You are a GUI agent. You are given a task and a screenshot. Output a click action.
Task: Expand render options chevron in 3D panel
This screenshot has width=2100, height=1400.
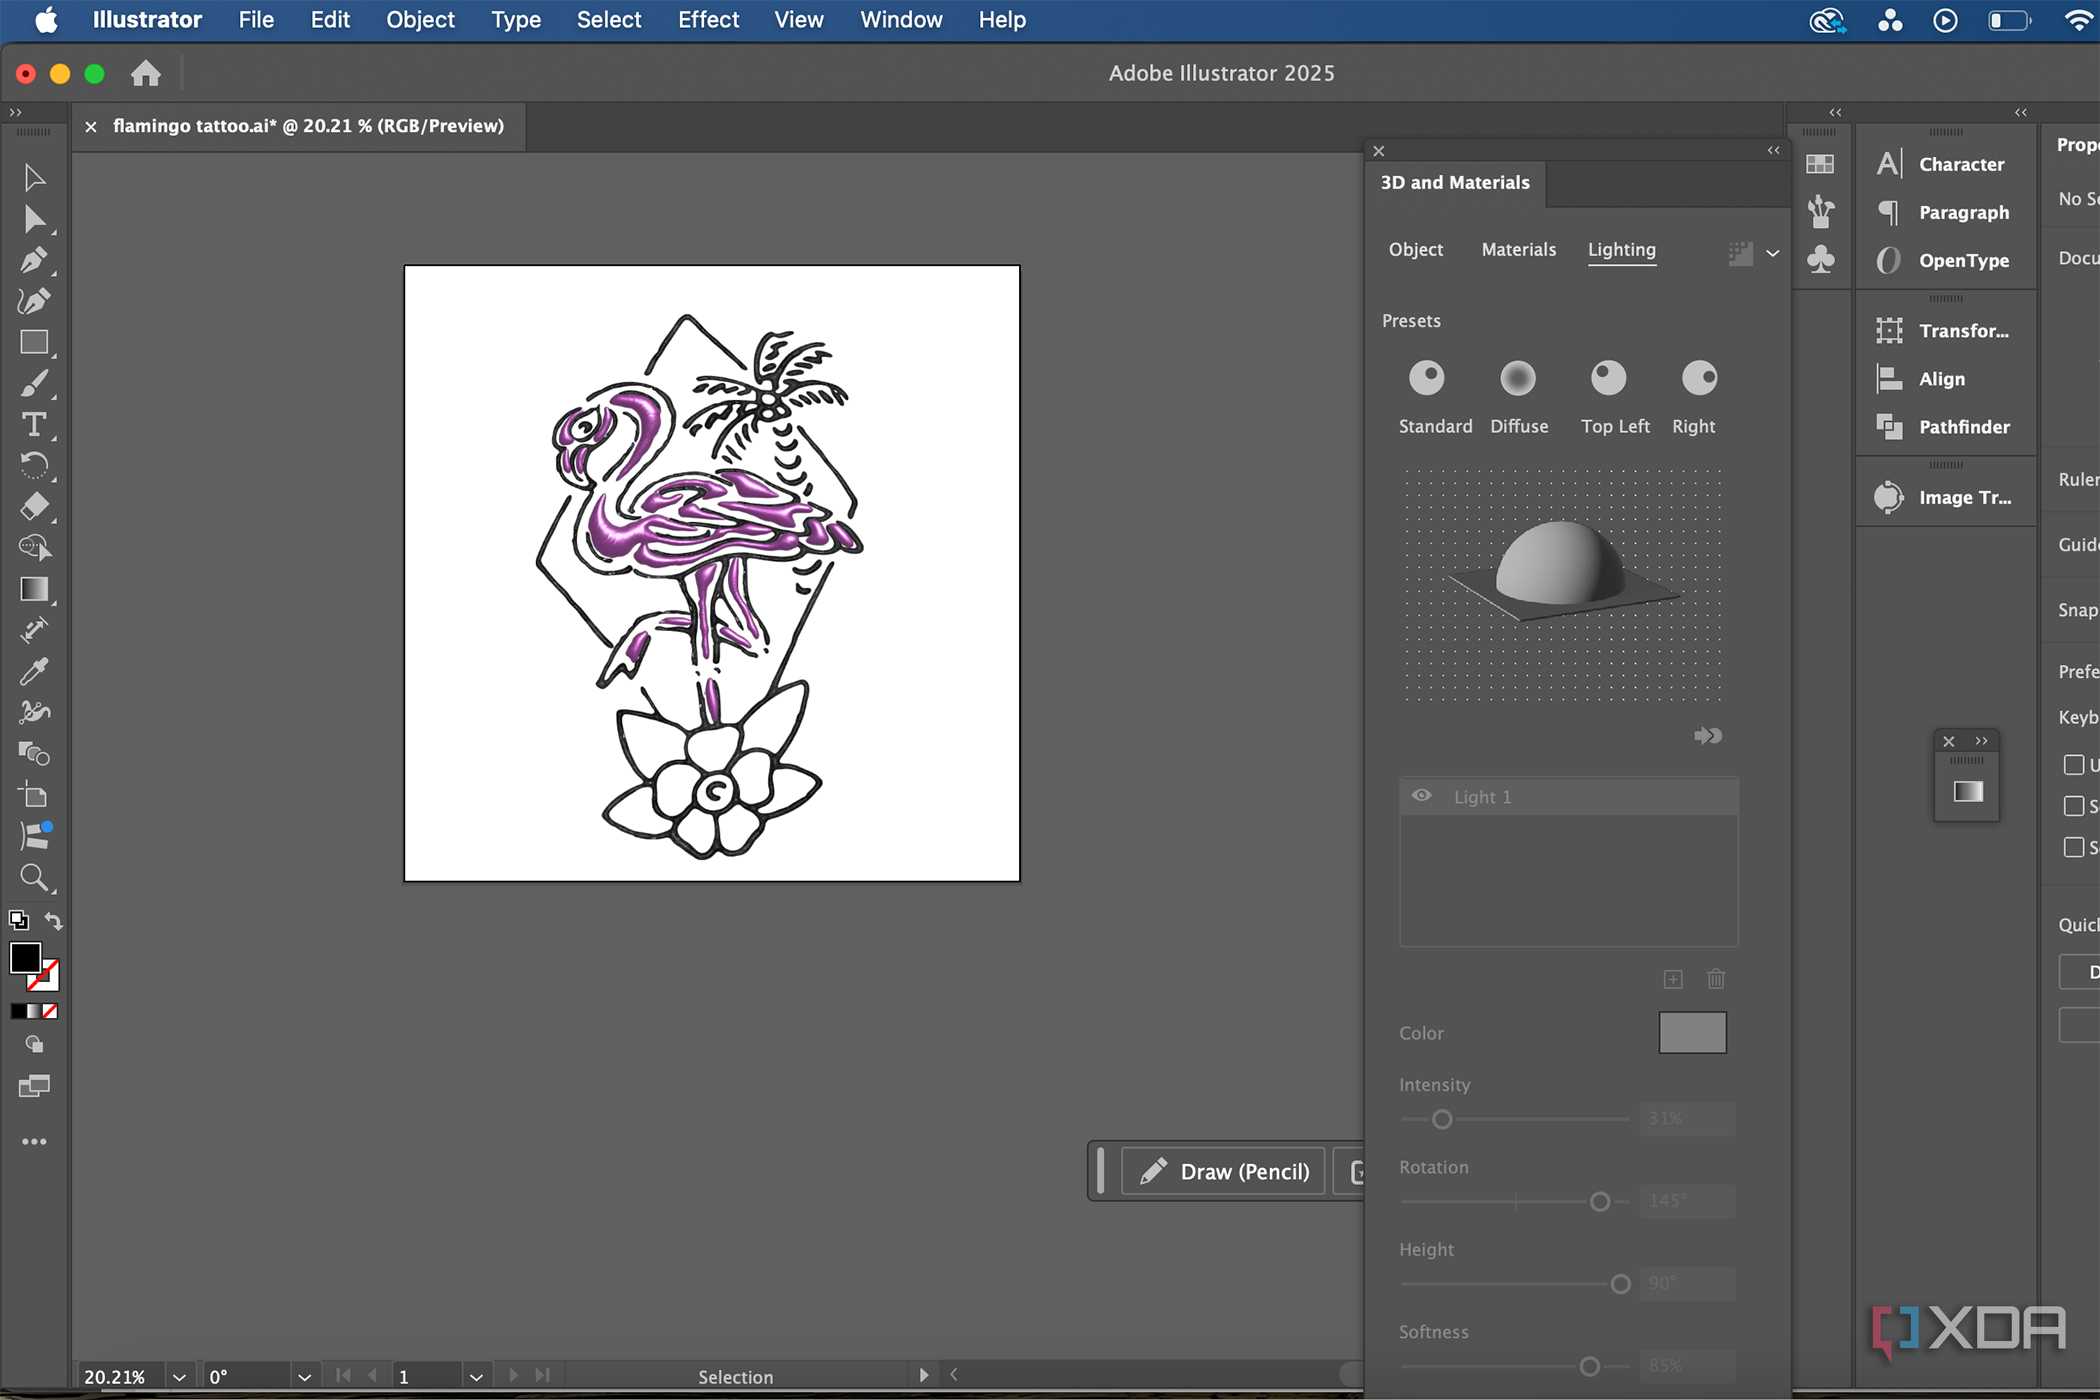point(1773,253)
